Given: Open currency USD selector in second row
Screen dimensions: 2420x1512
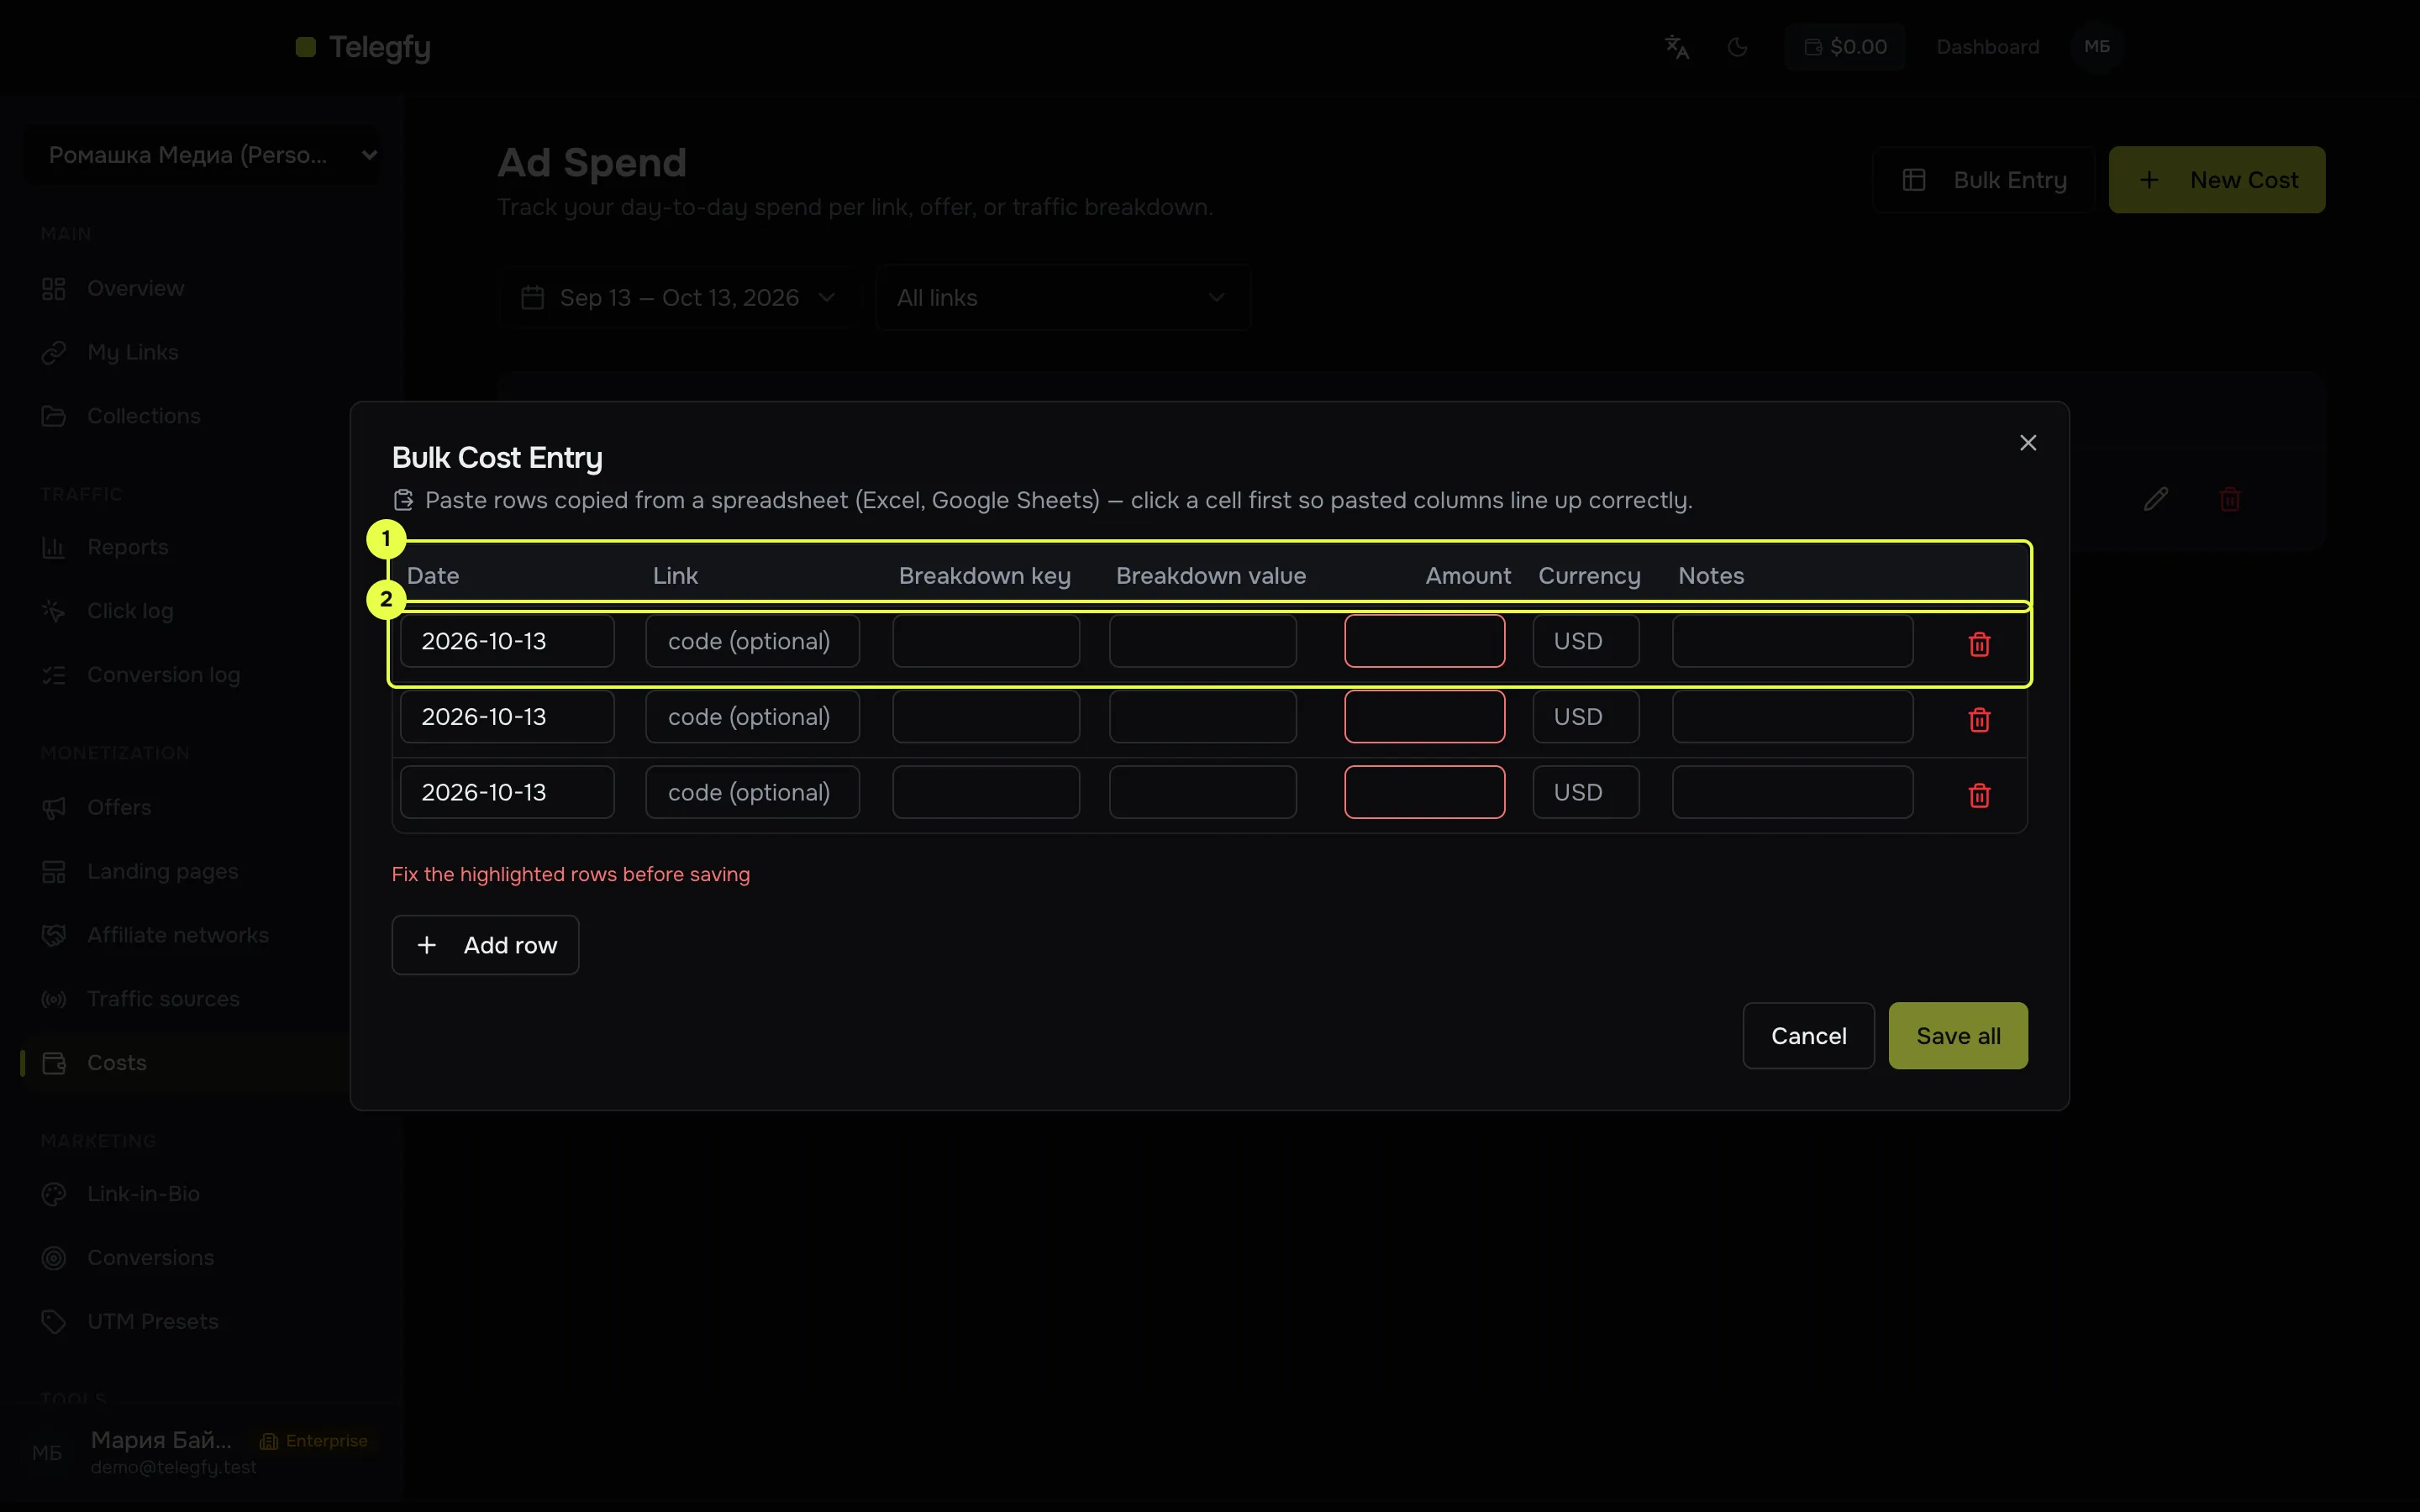Looking at the screenshot, I should 1586,717.
